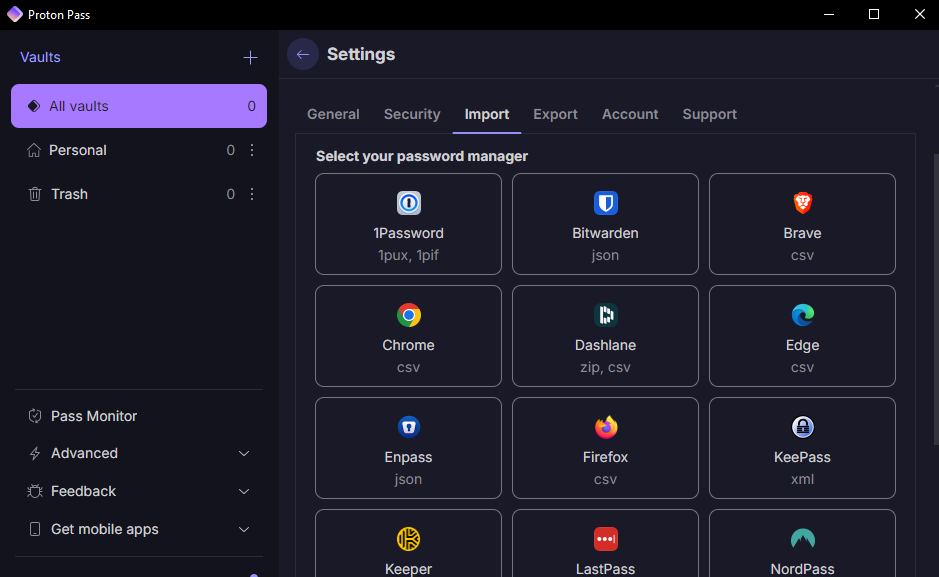
Task: Click the KeePass card label text
Action: [x=802, y=457]
